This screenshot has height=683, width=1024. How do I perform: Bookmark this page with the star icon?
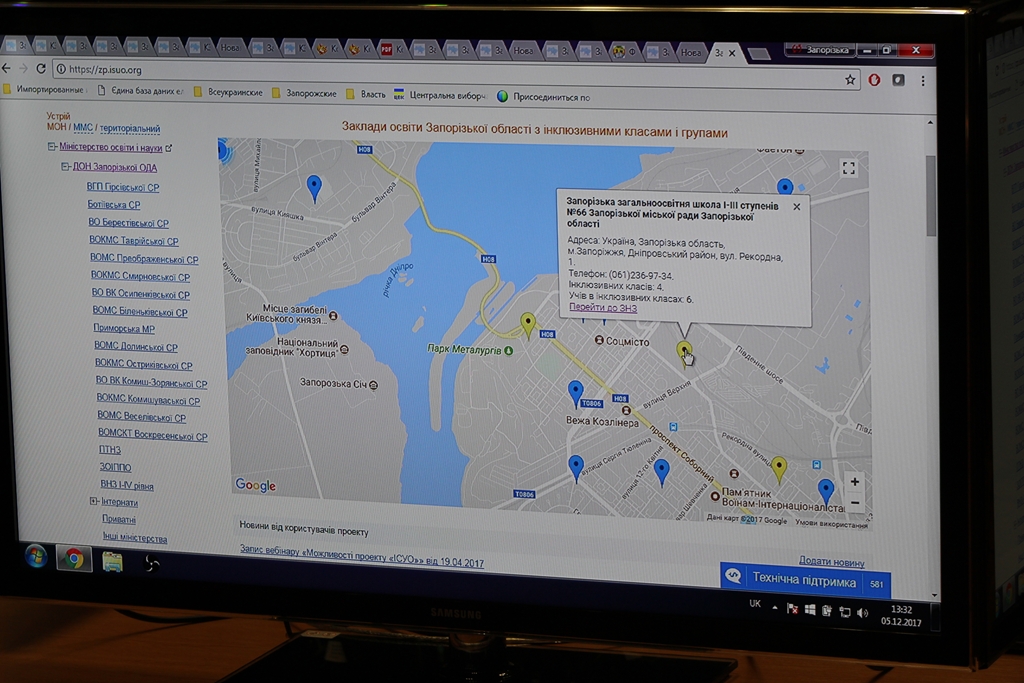click(850, 80)
